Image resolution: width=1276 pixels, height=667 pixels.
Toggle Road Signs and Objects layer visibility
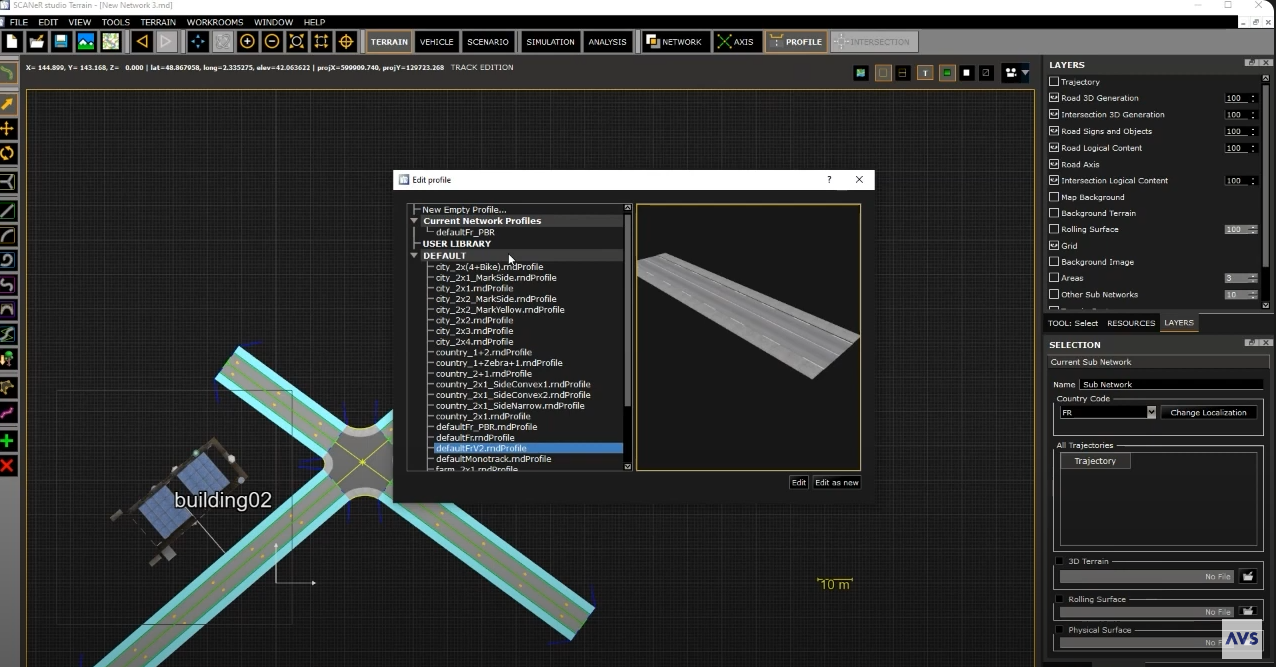(x=1054, y=131)
